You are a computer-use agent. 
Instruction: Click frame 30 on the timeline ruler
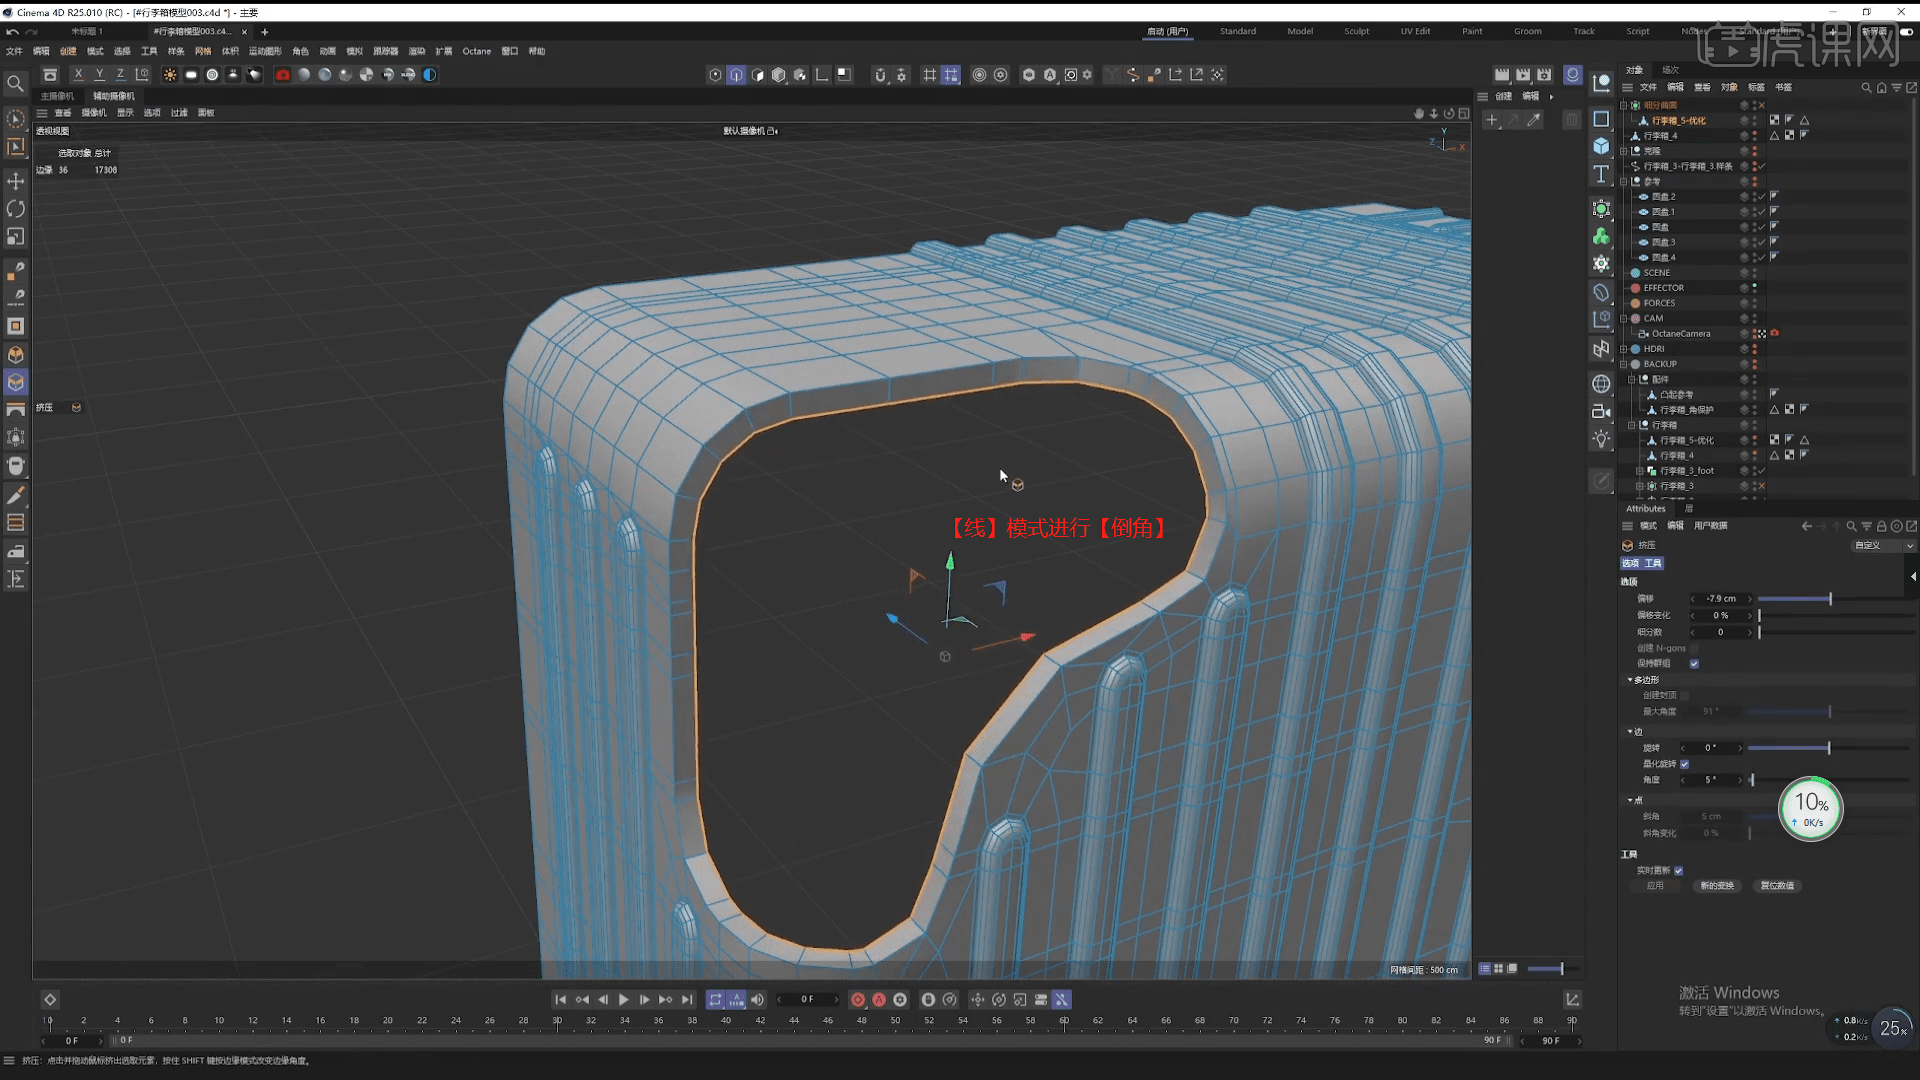click(557, 1021)
